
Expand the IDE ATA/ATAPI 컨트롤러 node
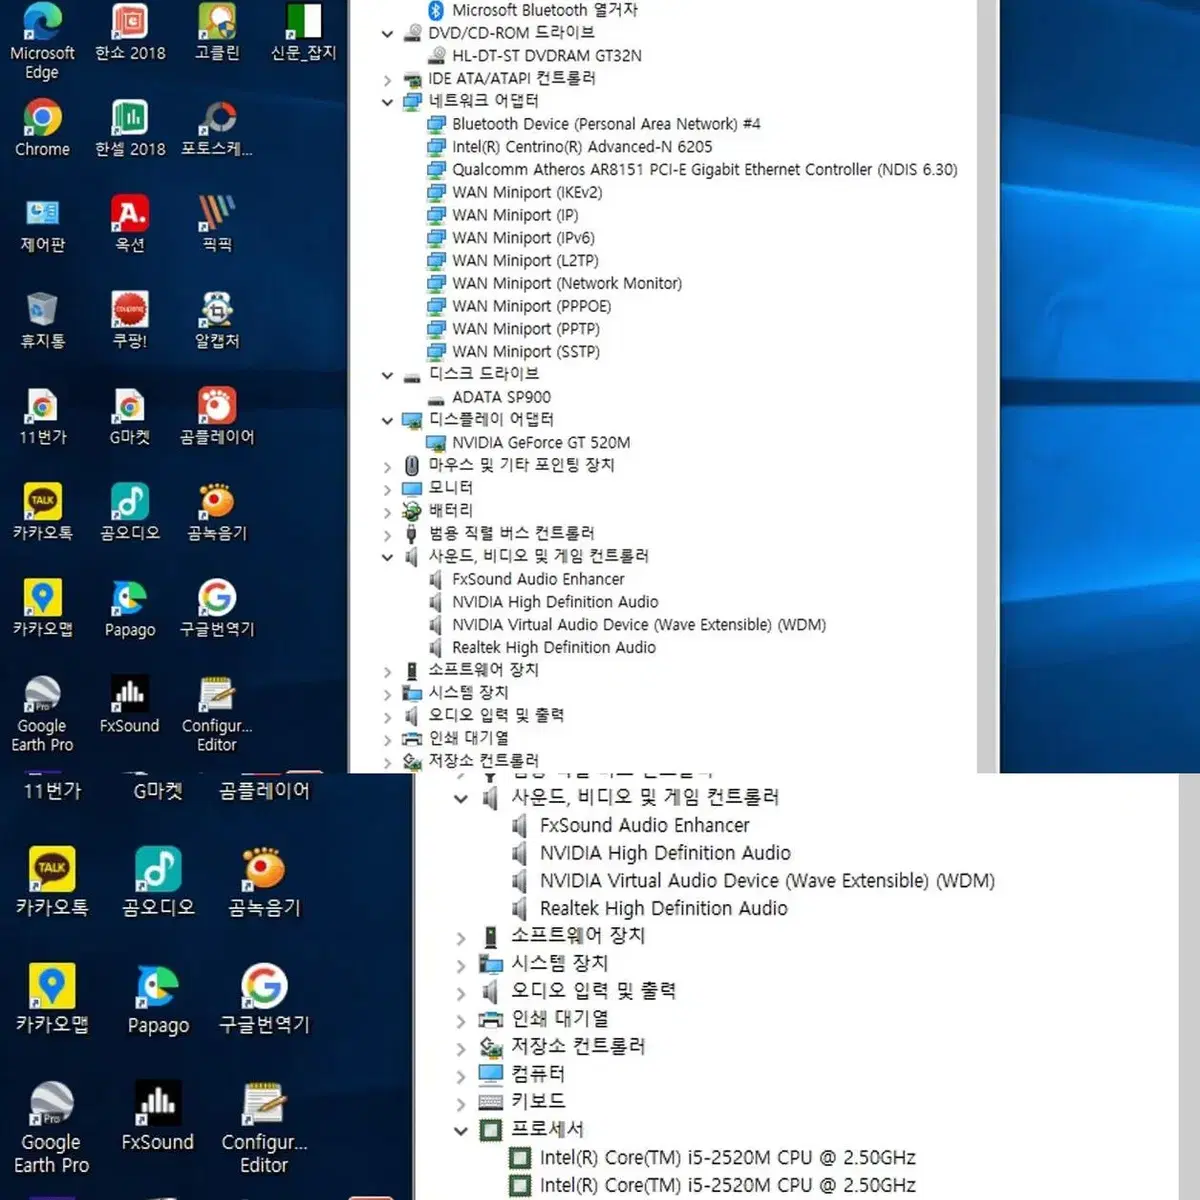pos(387,79)
